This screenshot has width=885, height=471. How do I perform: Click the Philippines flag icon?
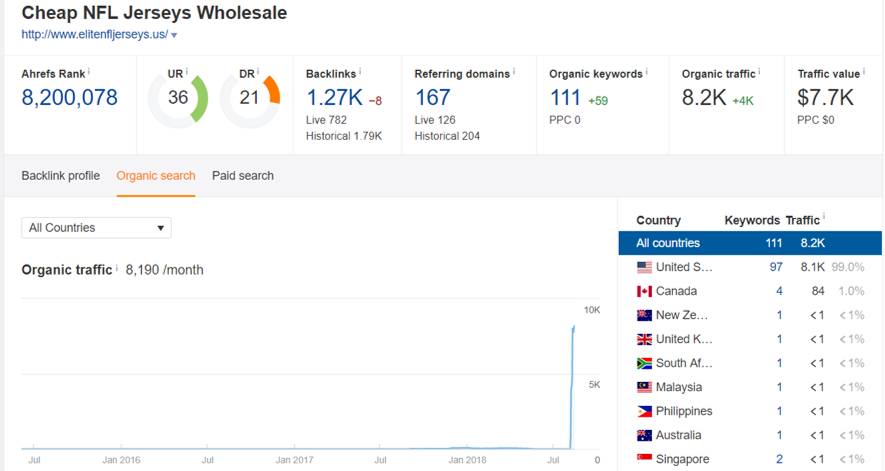[x=644, y=412]
